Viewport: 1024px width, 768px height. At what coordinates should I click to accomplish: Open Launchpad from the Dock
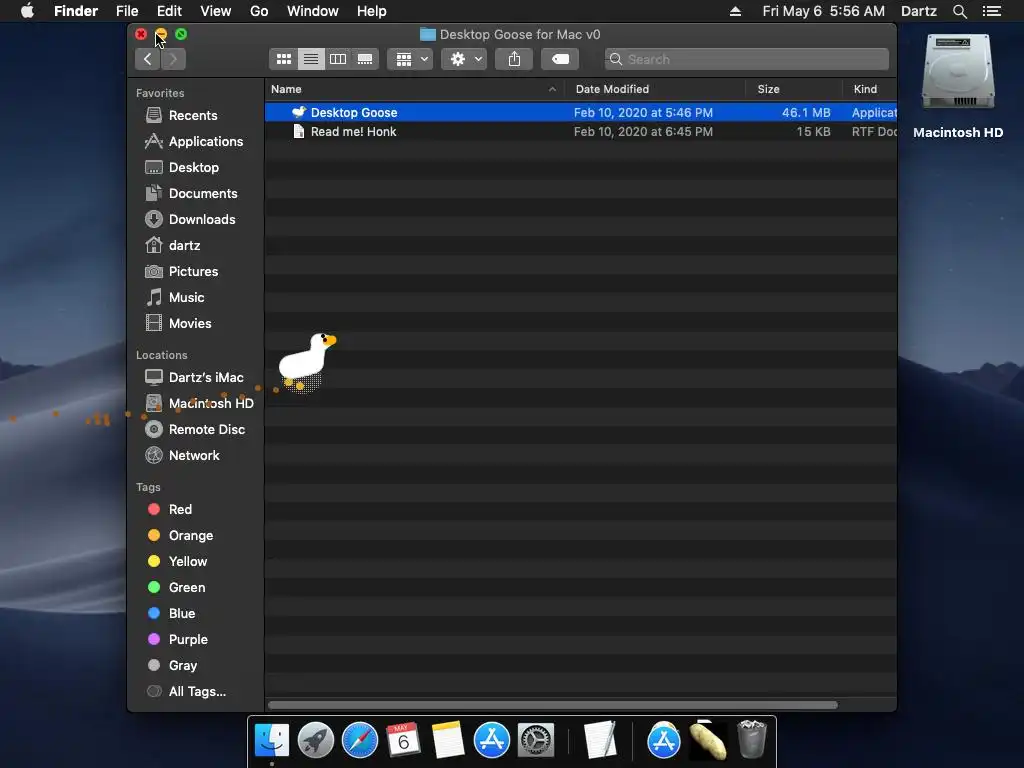[316, 741]
